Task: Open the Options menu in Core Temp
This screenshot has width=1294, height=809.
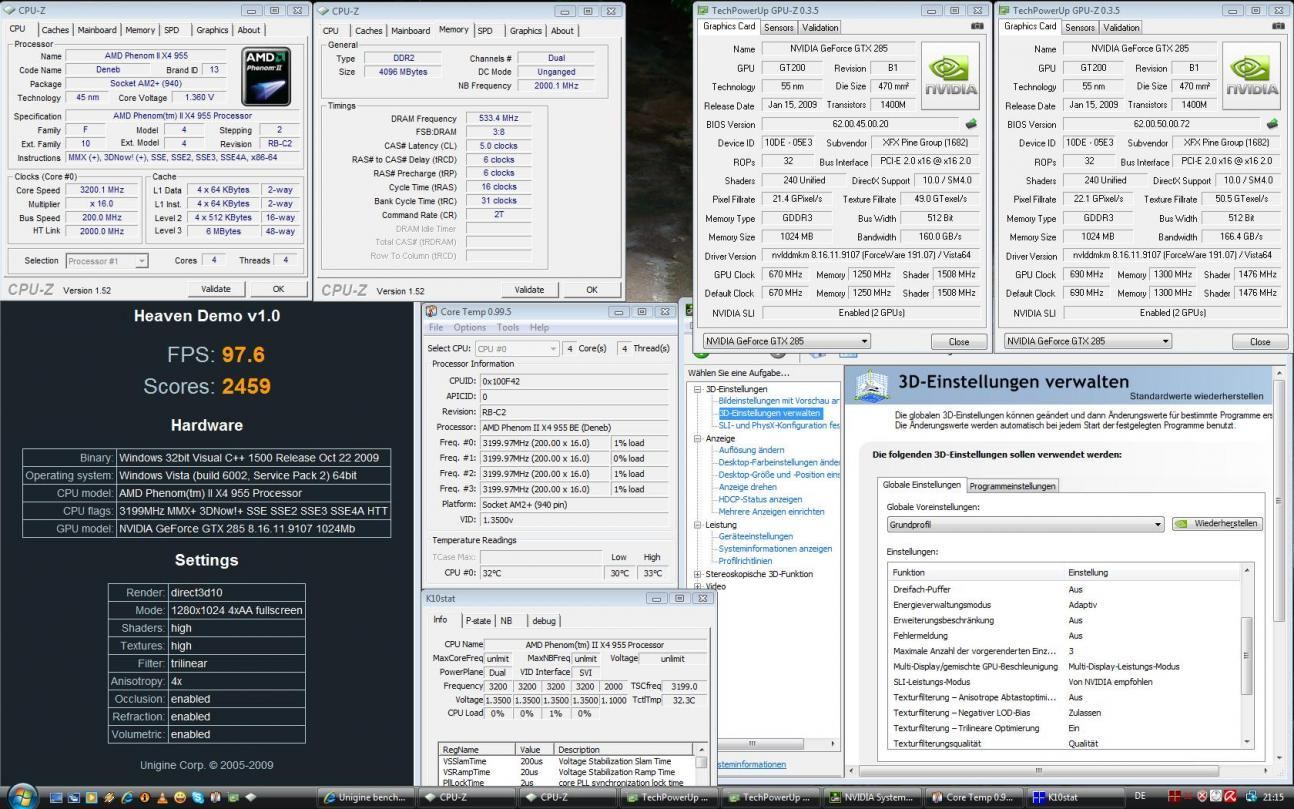Action: pos(469,328)
